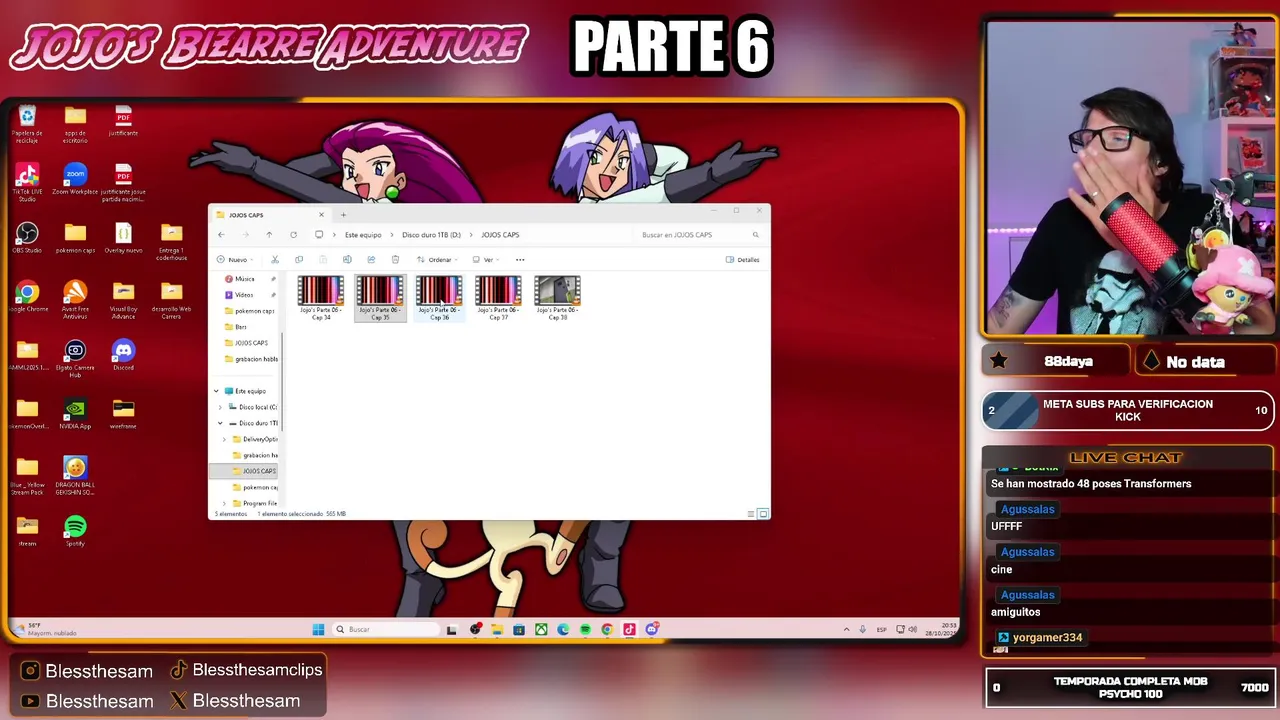Image resolution: width=1280 pixels, height=720 pixels.
Task: Select video Jojo's Parte 06 - Cap 37
Action: 498,298
